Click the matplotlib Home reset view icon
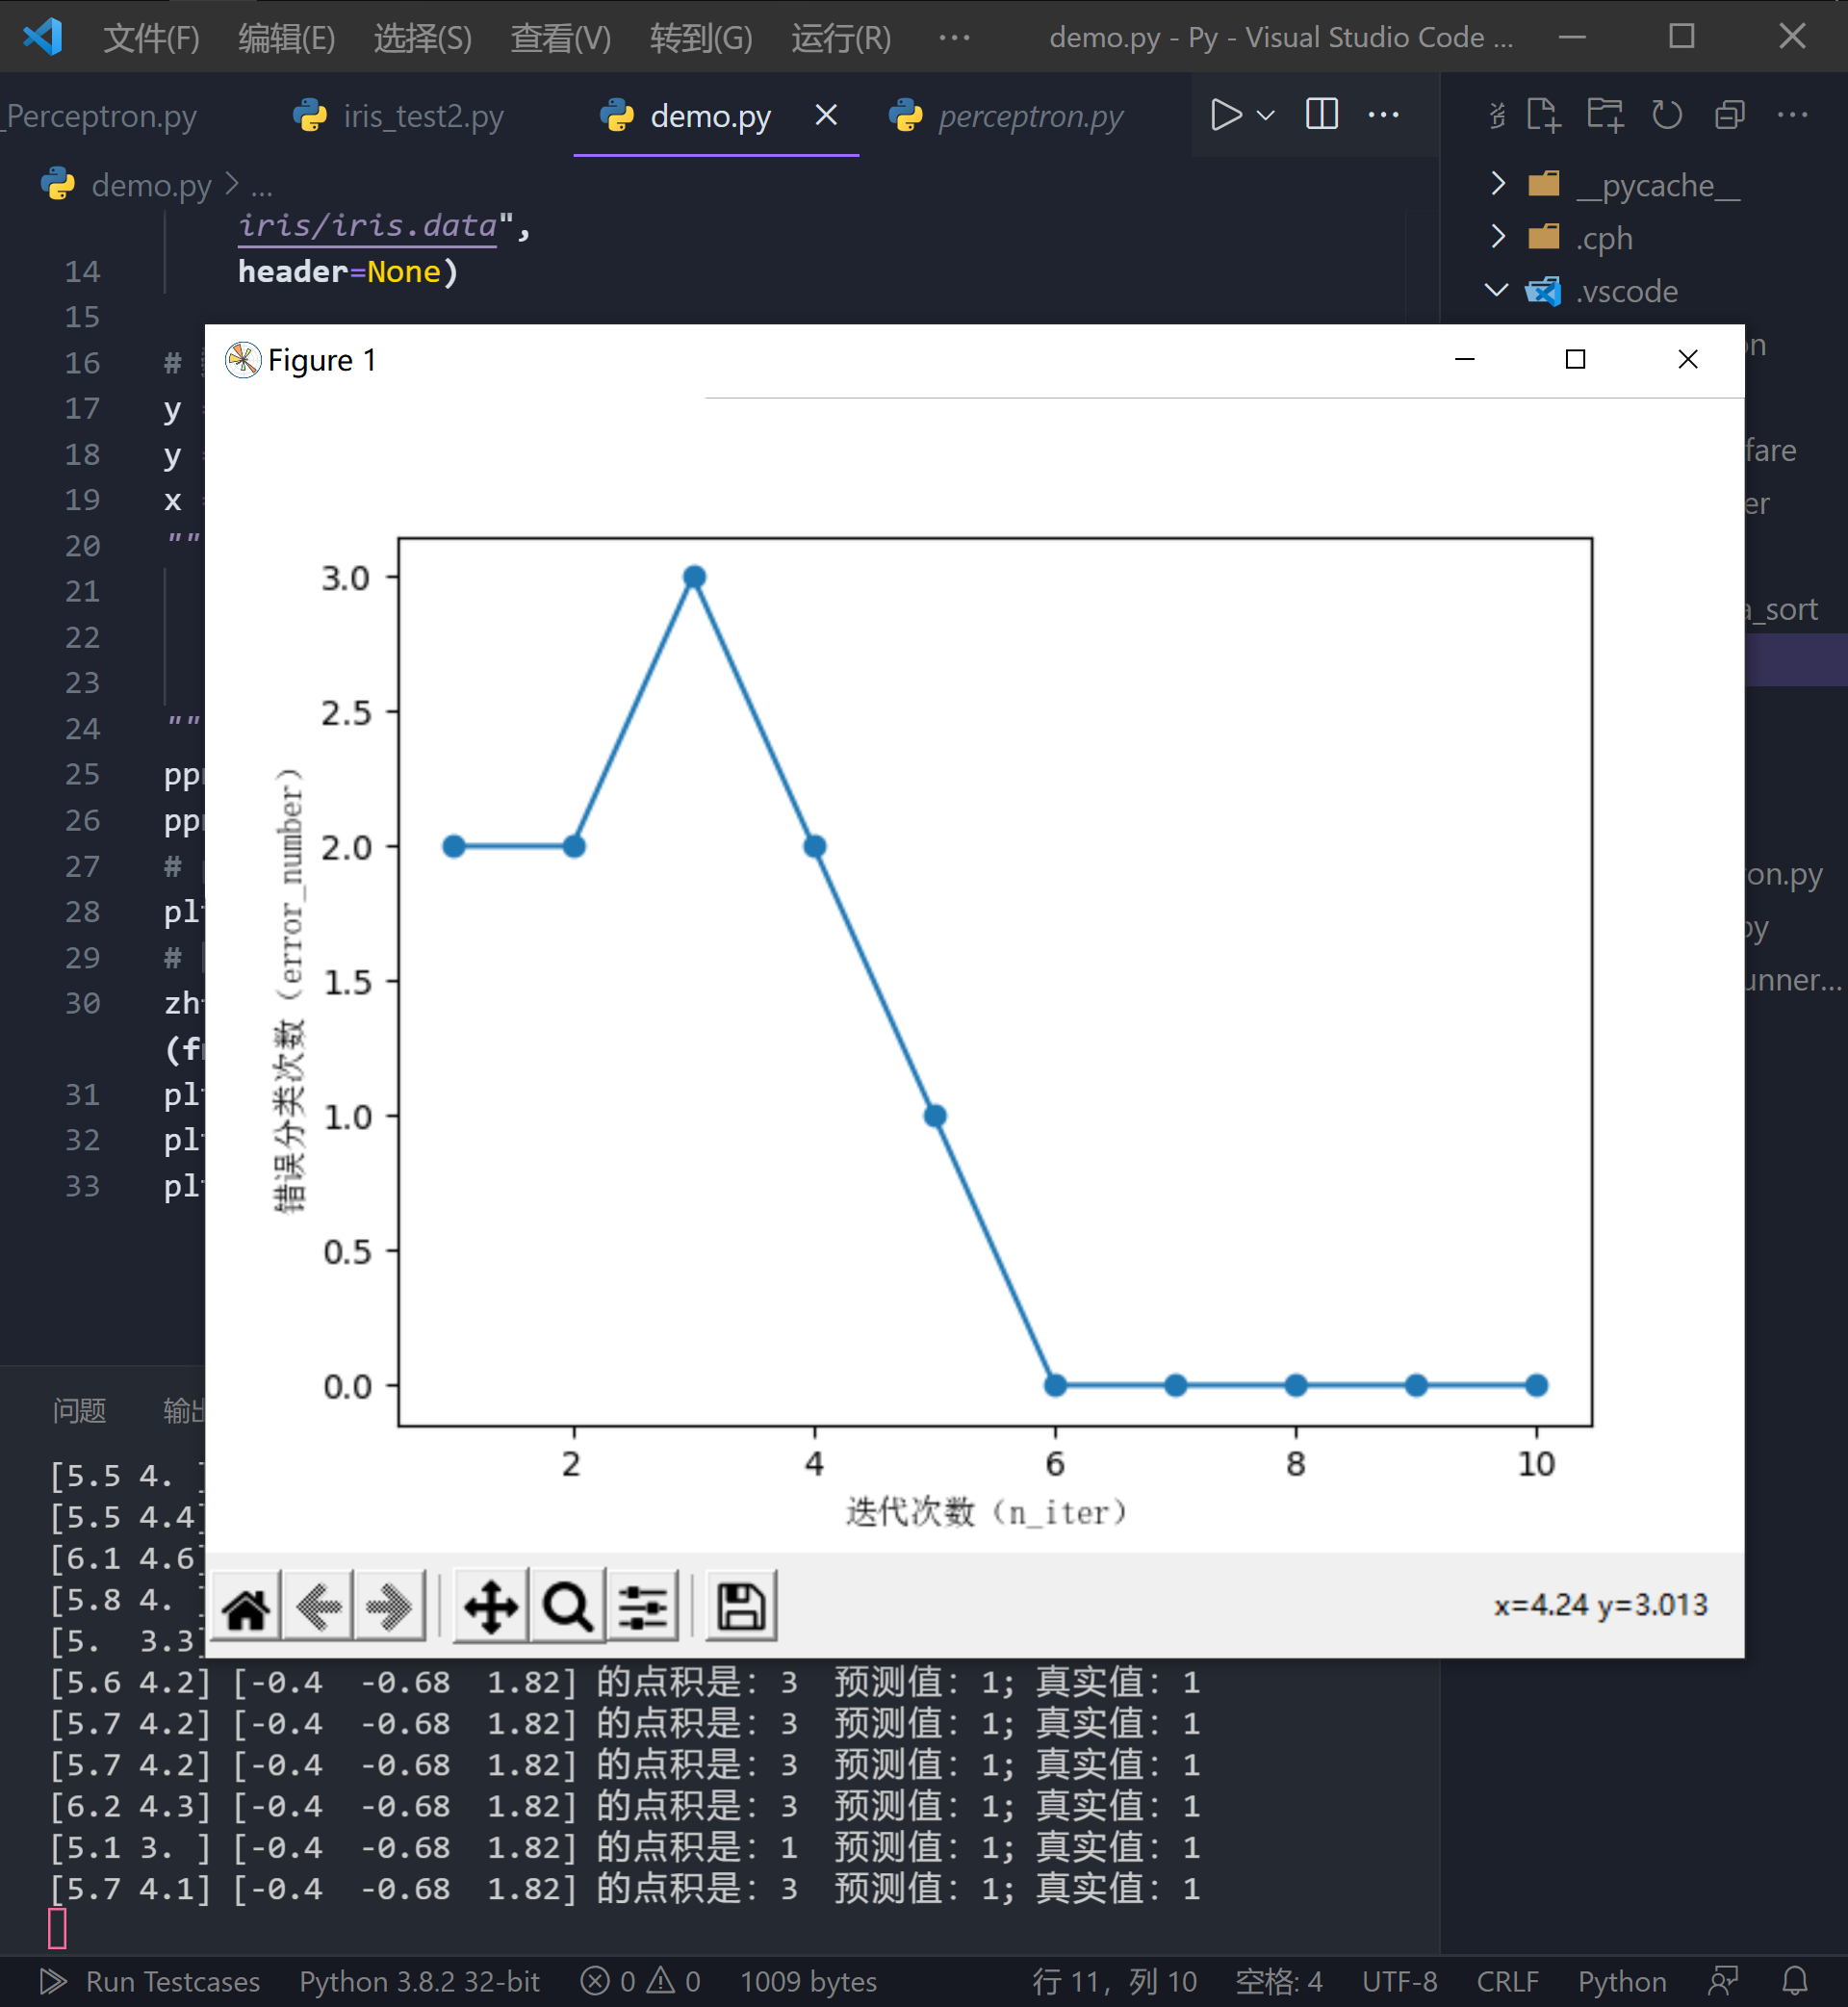The height and width of the screenshot is (2007, 1848). pyautogui.click(x=246, y=1607)
